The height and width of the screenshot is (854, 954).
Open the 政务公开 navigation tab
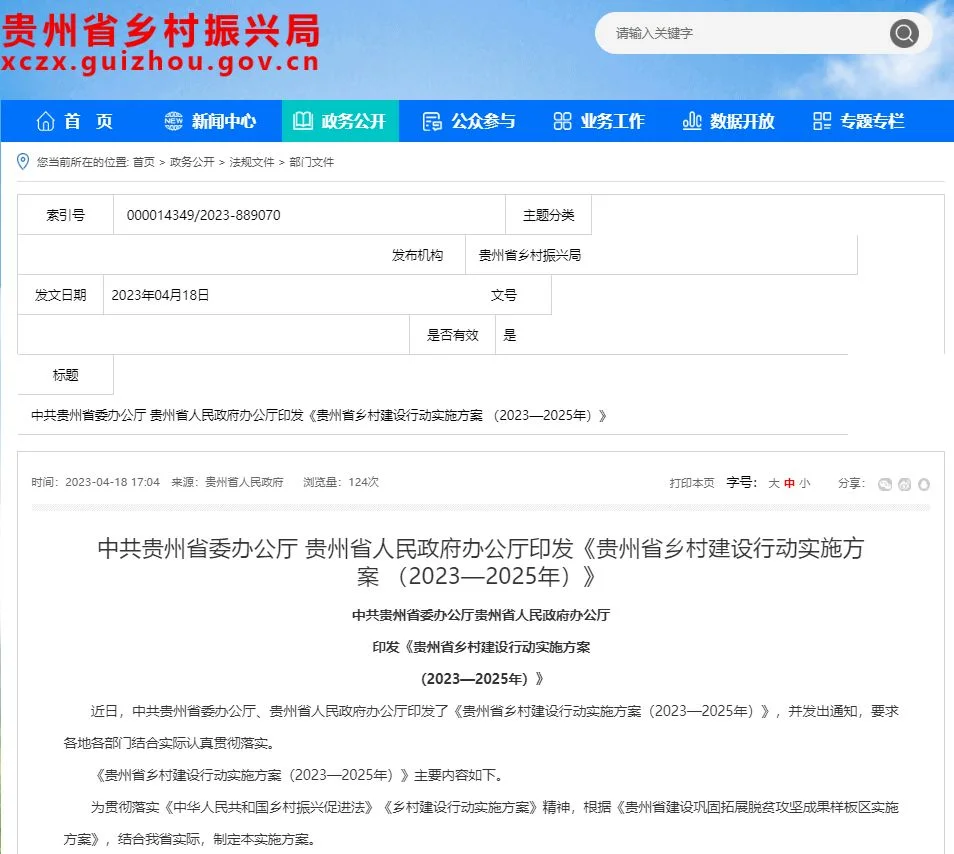(340, 121)
